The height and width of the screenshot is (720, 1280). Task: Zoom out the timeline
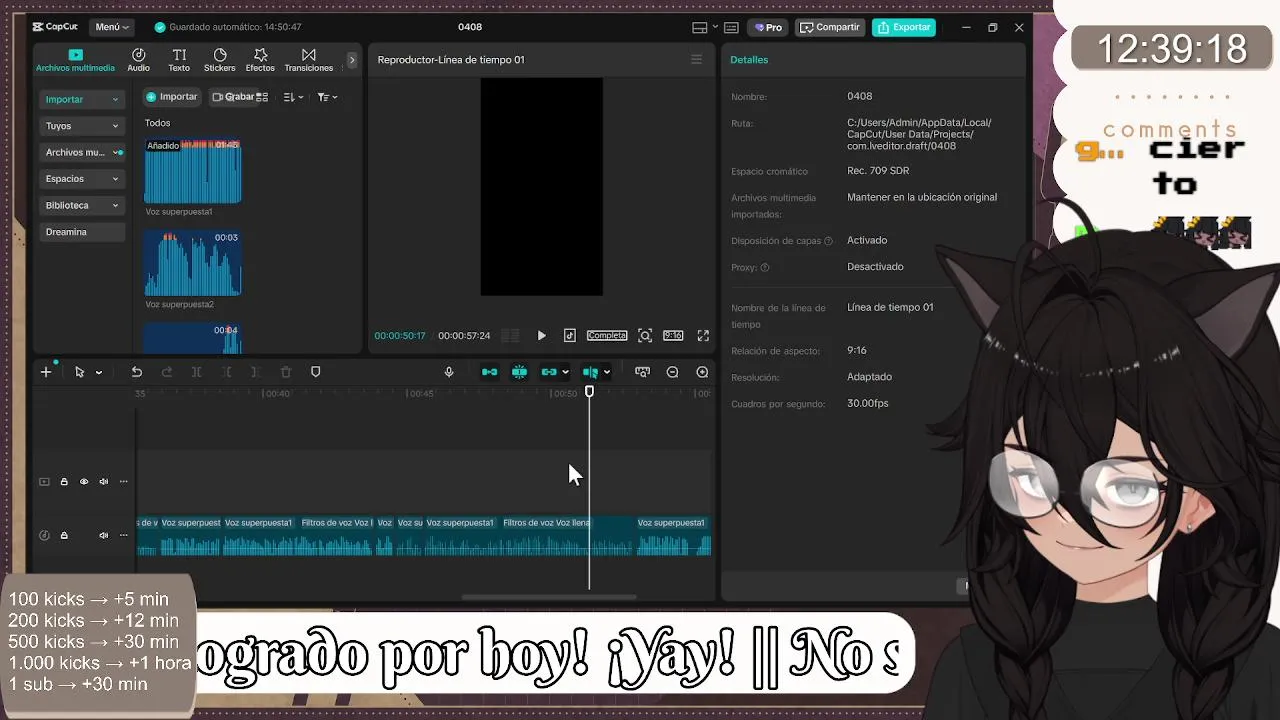[672, 372]
